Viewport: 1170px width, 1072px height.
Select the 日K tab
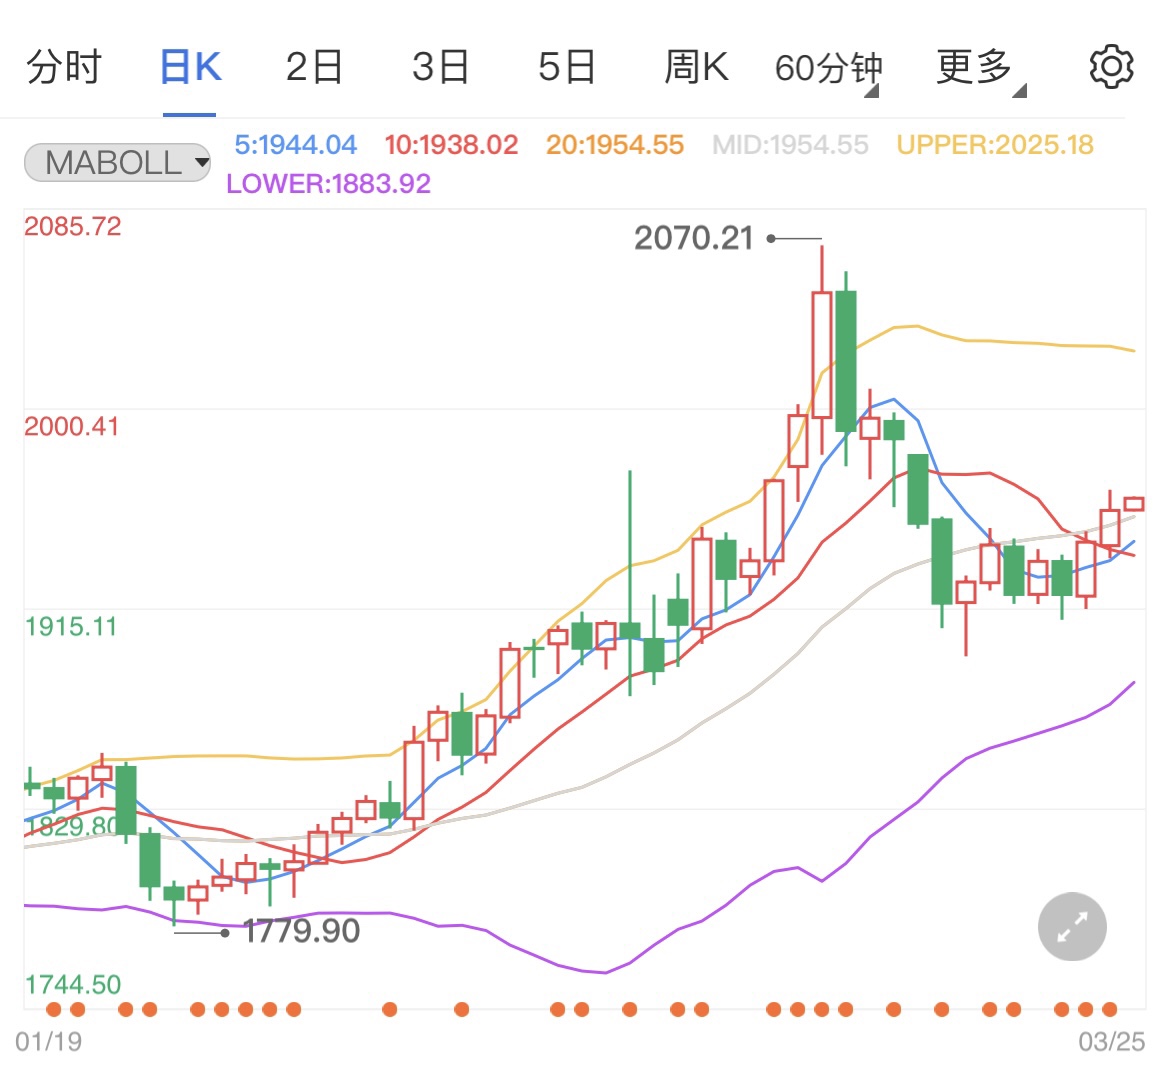tap(190, 67)
